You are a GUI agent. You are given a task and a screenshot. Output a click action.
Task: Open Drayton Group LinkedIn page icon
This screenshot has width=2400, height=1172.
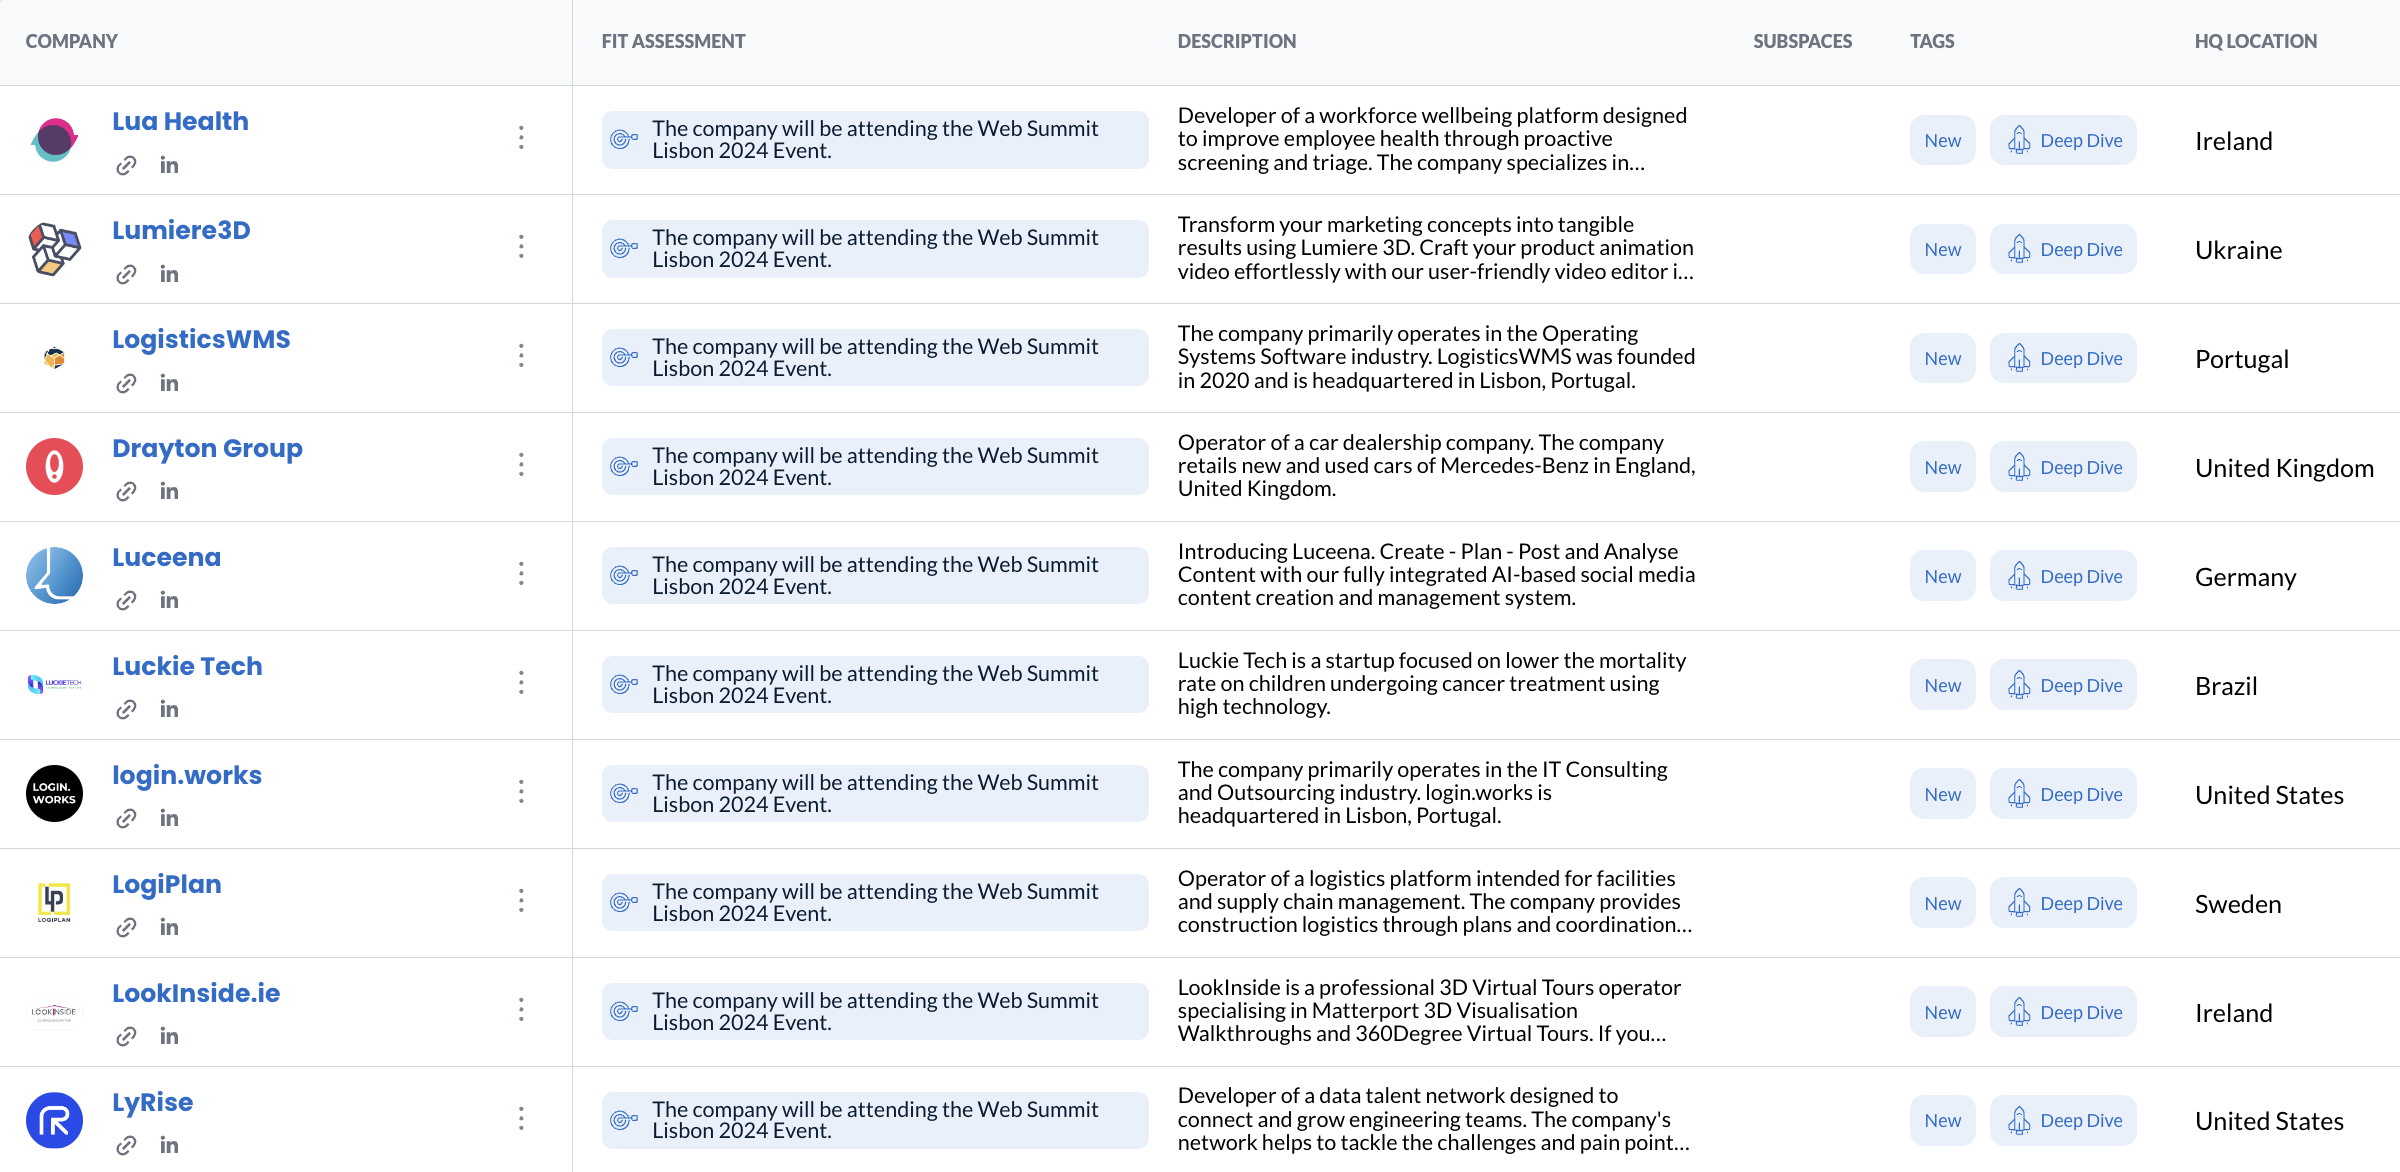pyautogui.click(x=169, y=491)
